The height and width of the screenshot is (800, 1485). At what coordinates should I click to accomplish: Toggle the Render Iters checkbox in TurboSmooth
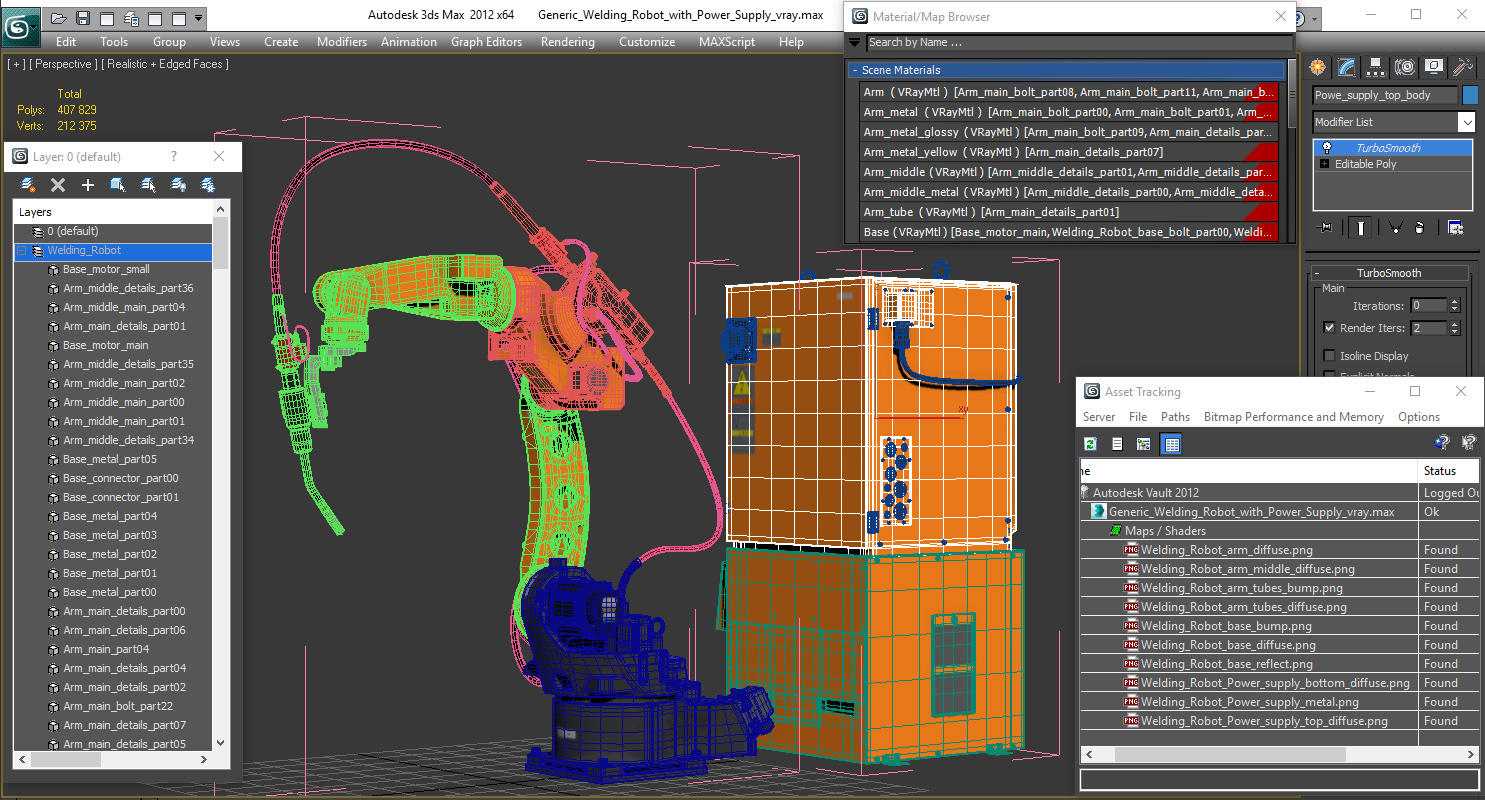click(x=1329, y=328)
